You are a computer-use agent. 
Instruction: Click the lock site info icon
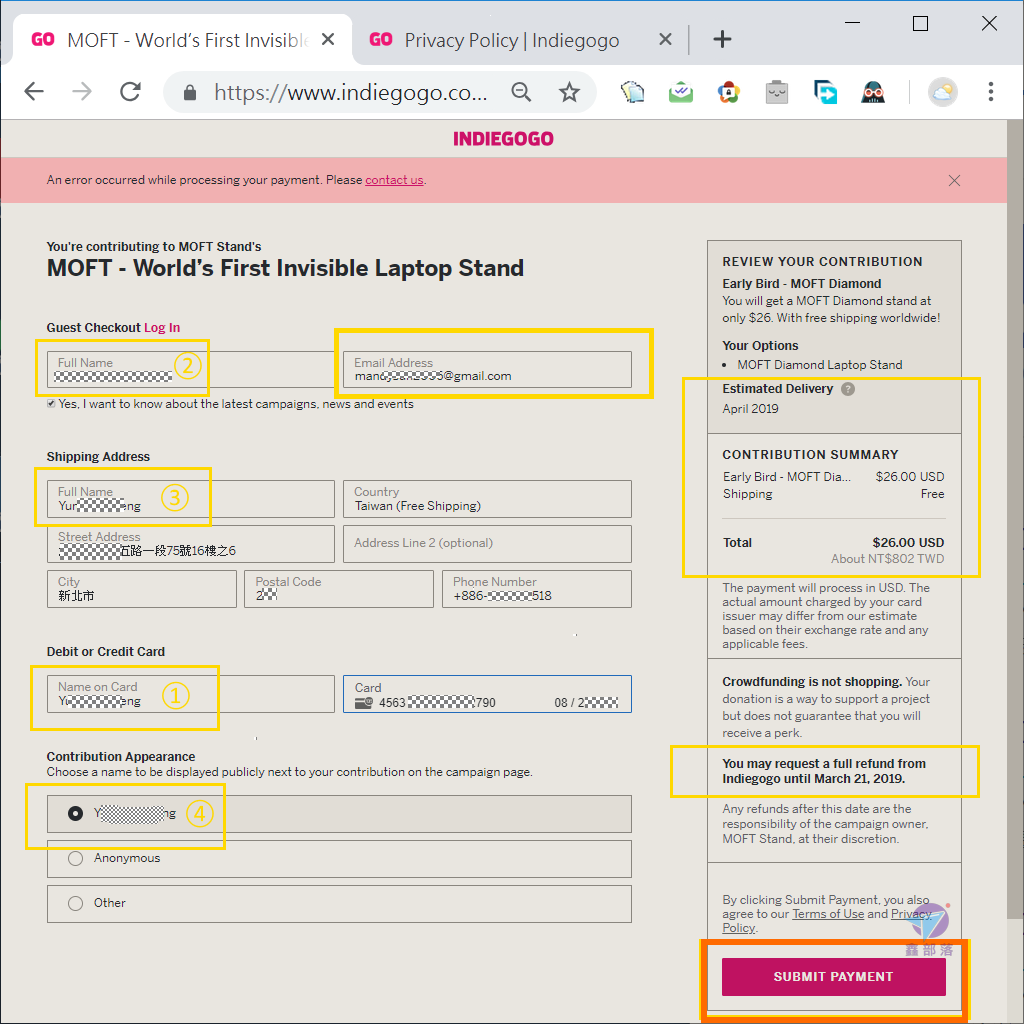(189, 93)
